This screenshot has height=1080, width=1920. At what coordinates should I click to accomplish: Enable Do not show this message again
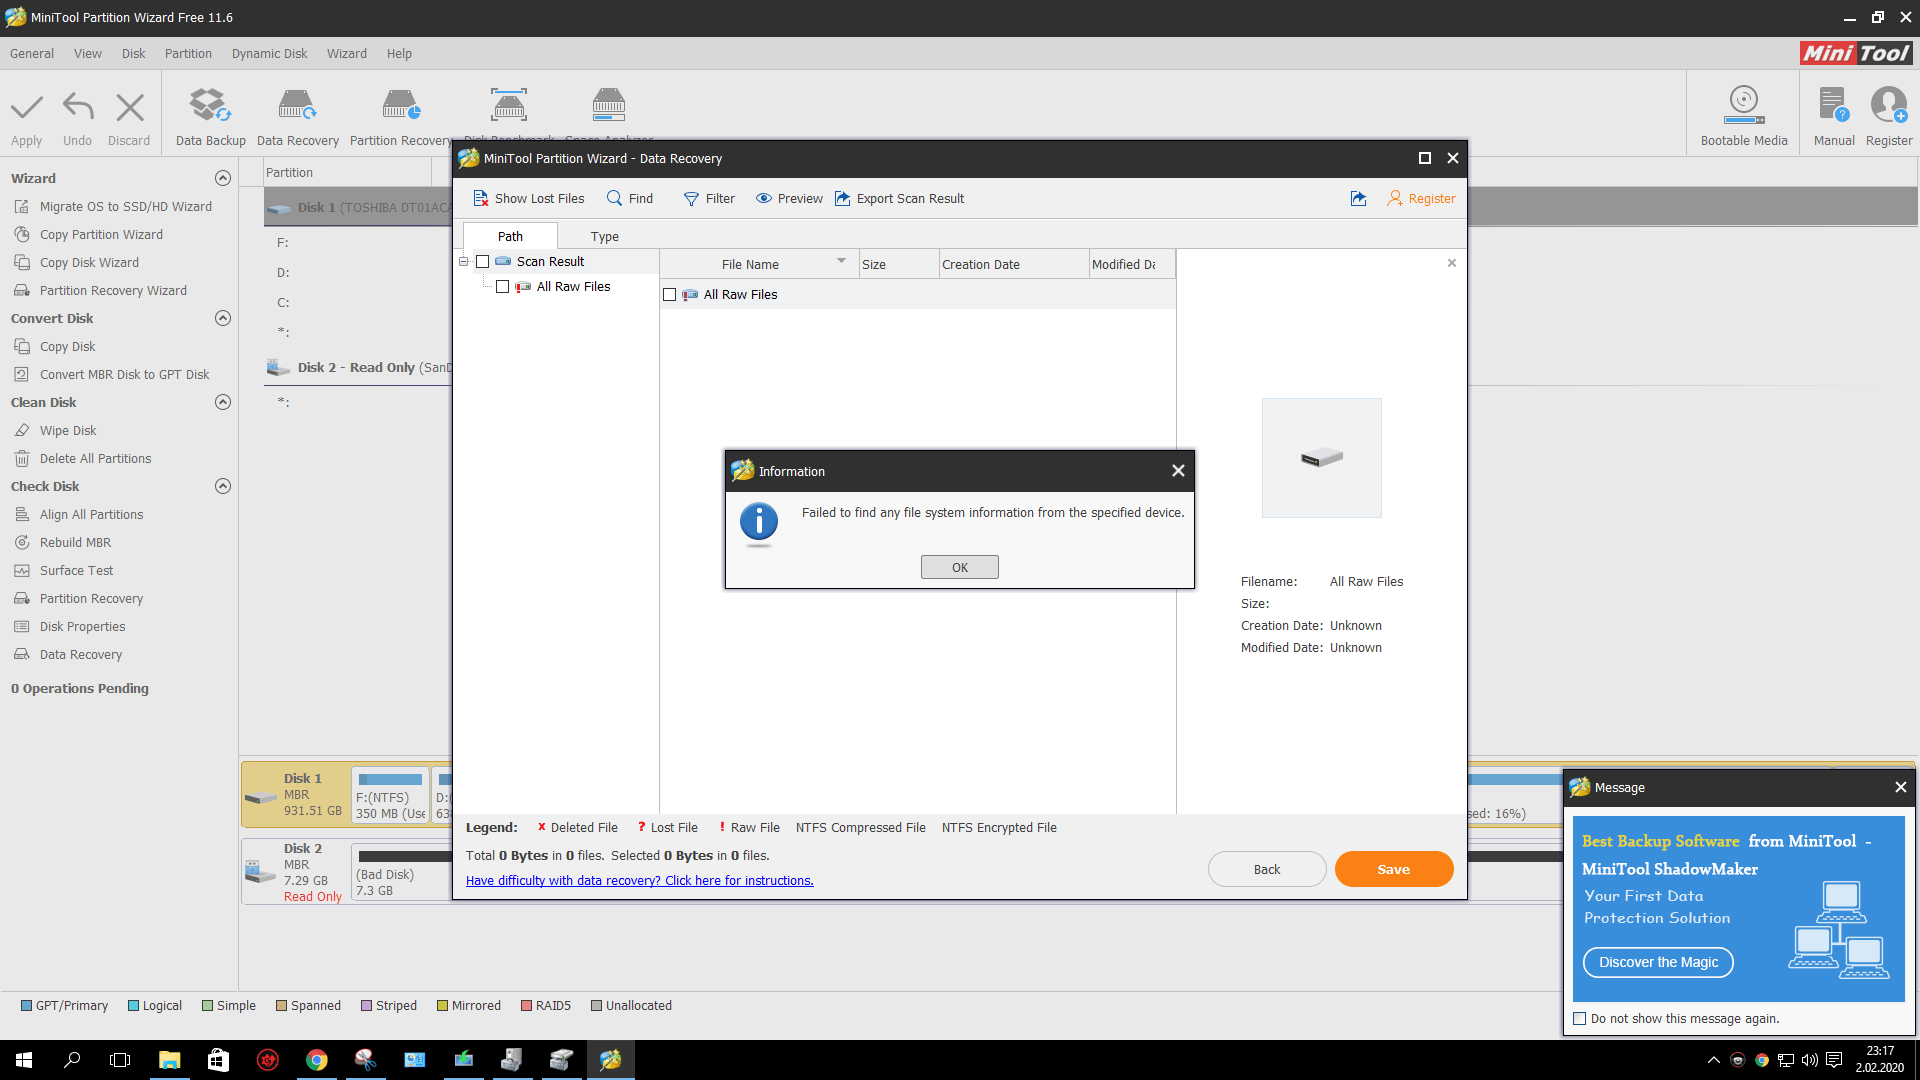click(1580, 1019)
